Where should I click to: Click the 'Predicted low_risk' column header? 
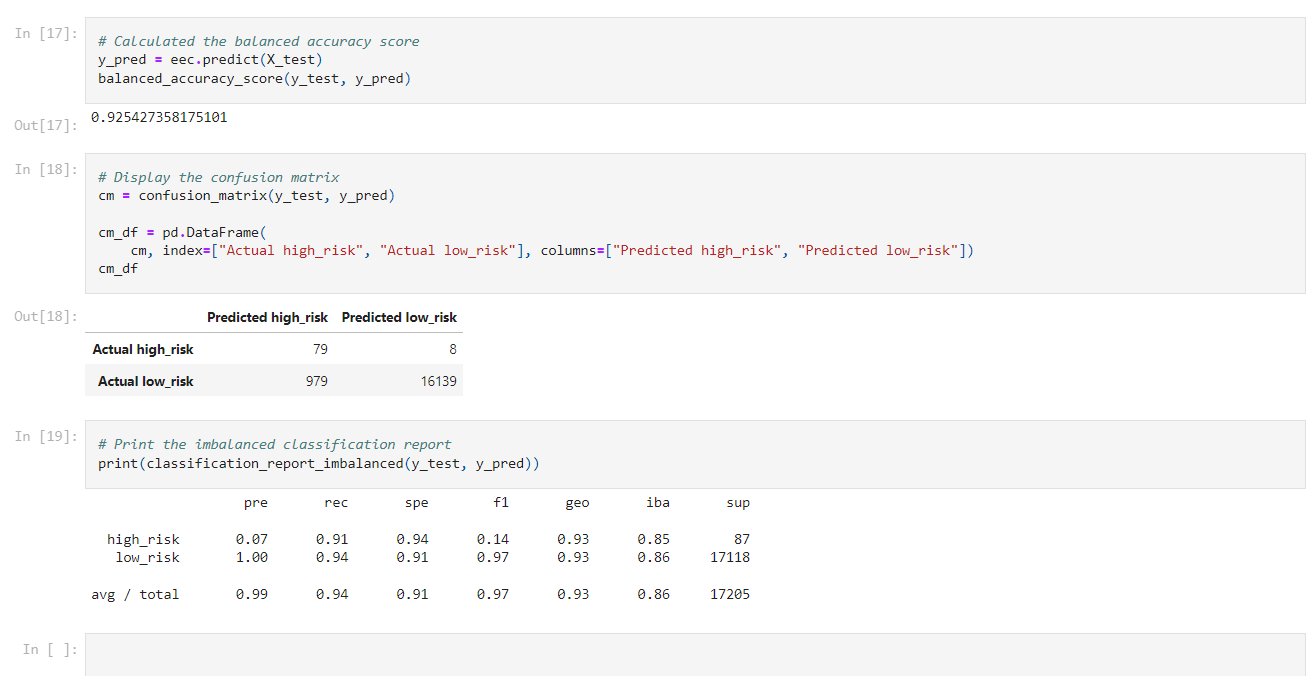click(x=398, y=317)
